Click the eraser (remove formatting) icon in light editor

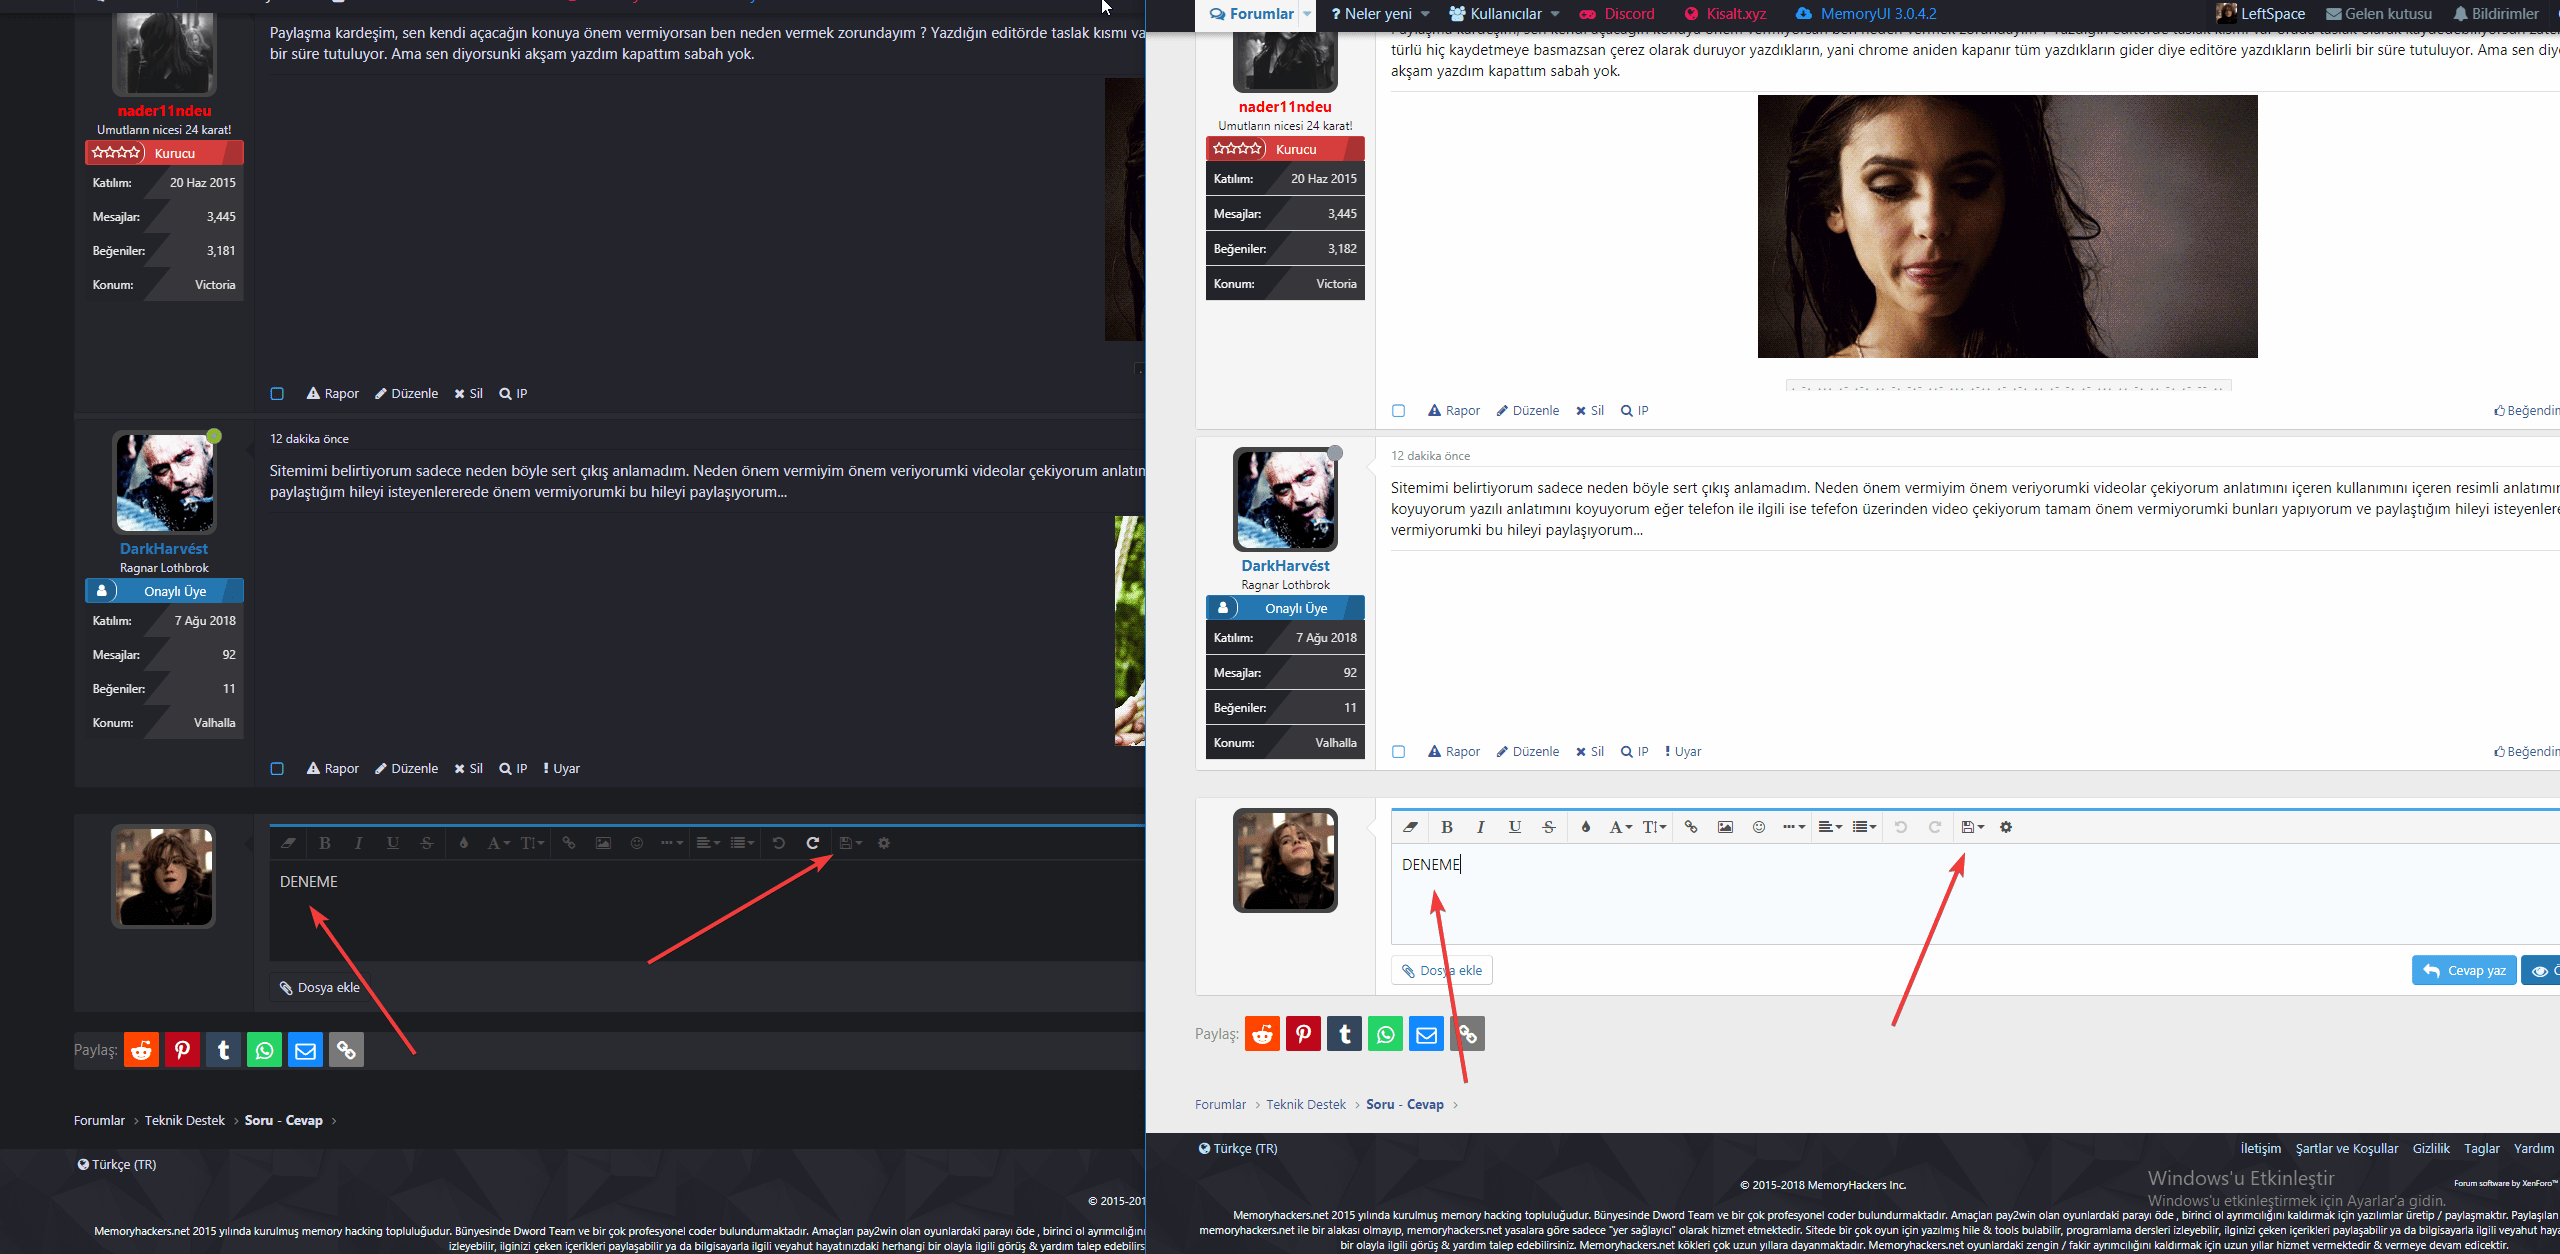point(1410,827)
